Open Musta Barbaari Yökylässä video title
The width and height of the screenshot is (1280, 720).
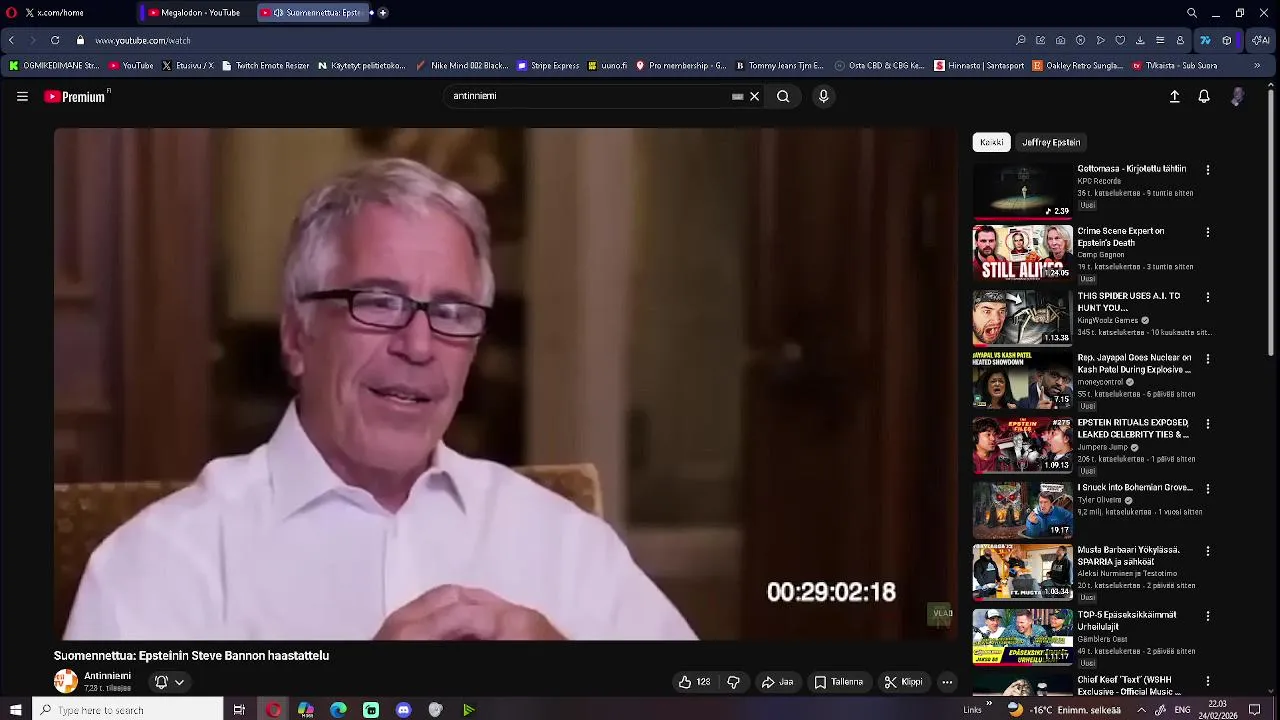pyautogui.click(x=1128, y=556)
